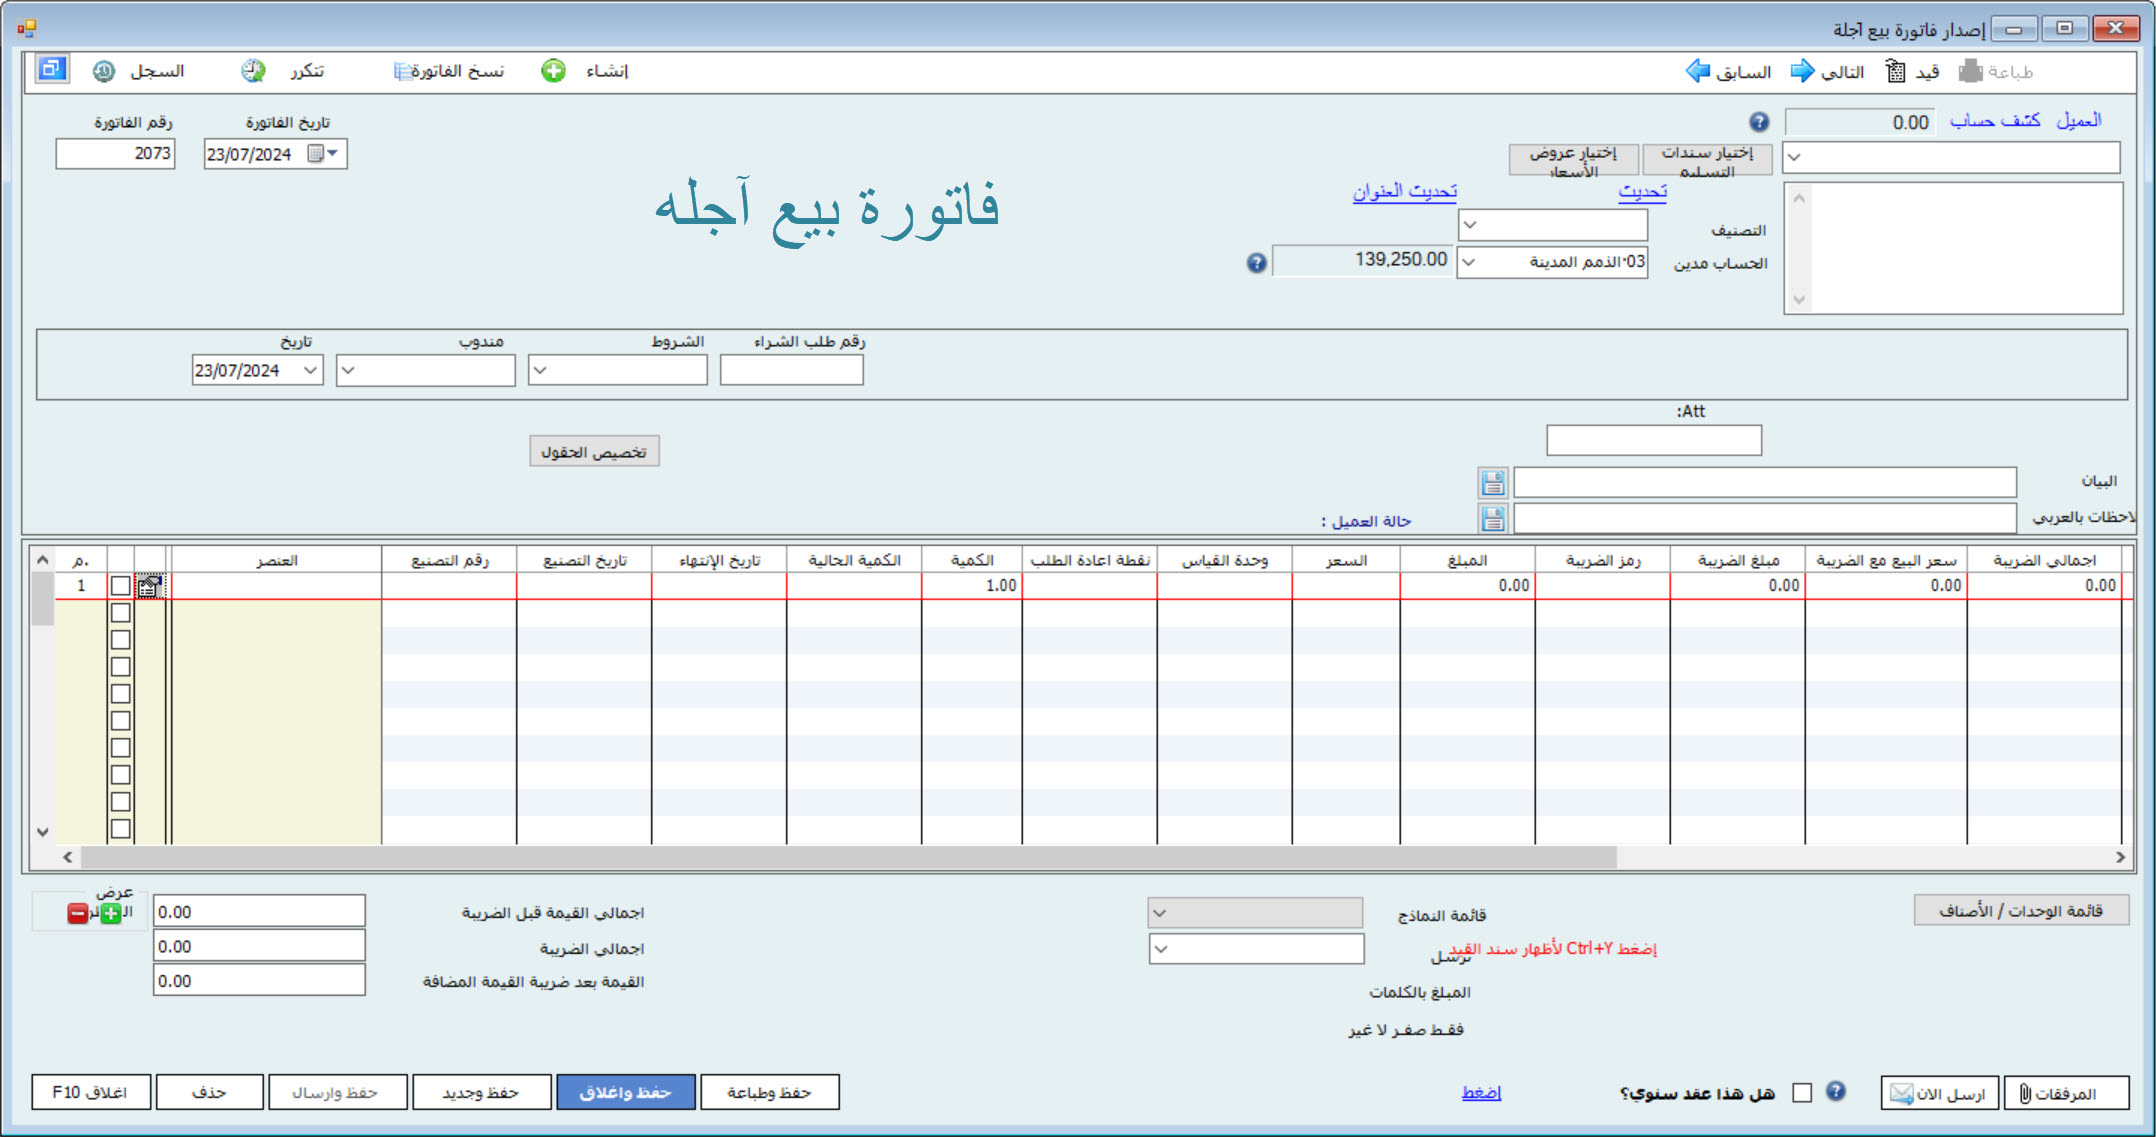Click the save disk icon beside البيان field
This screenshot has width=2156, height=1137.
pos(1492,483)
